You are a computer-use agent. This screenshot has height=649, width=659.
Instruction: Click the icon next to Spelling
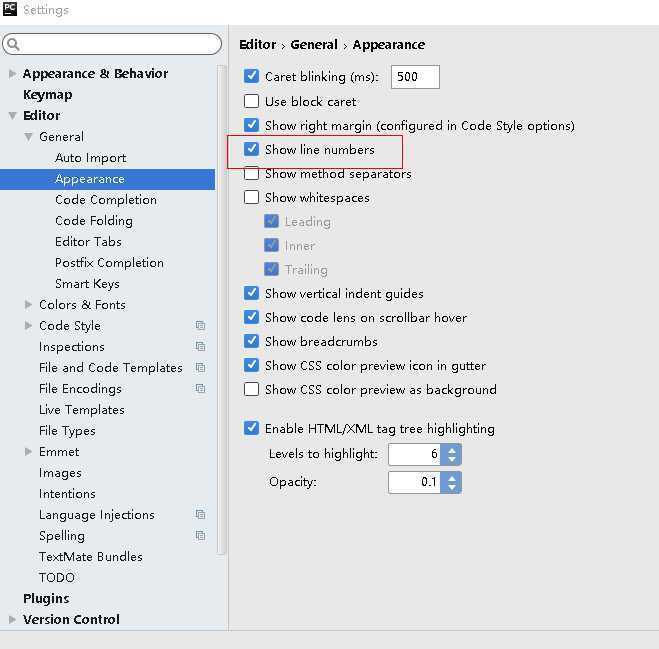200,535
